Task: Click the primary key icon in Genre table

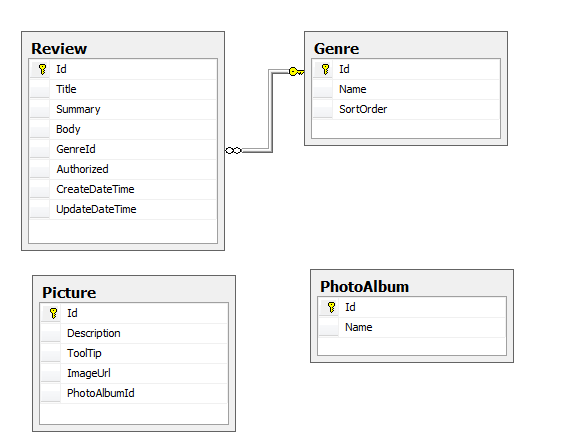Action: click(325, 69)
